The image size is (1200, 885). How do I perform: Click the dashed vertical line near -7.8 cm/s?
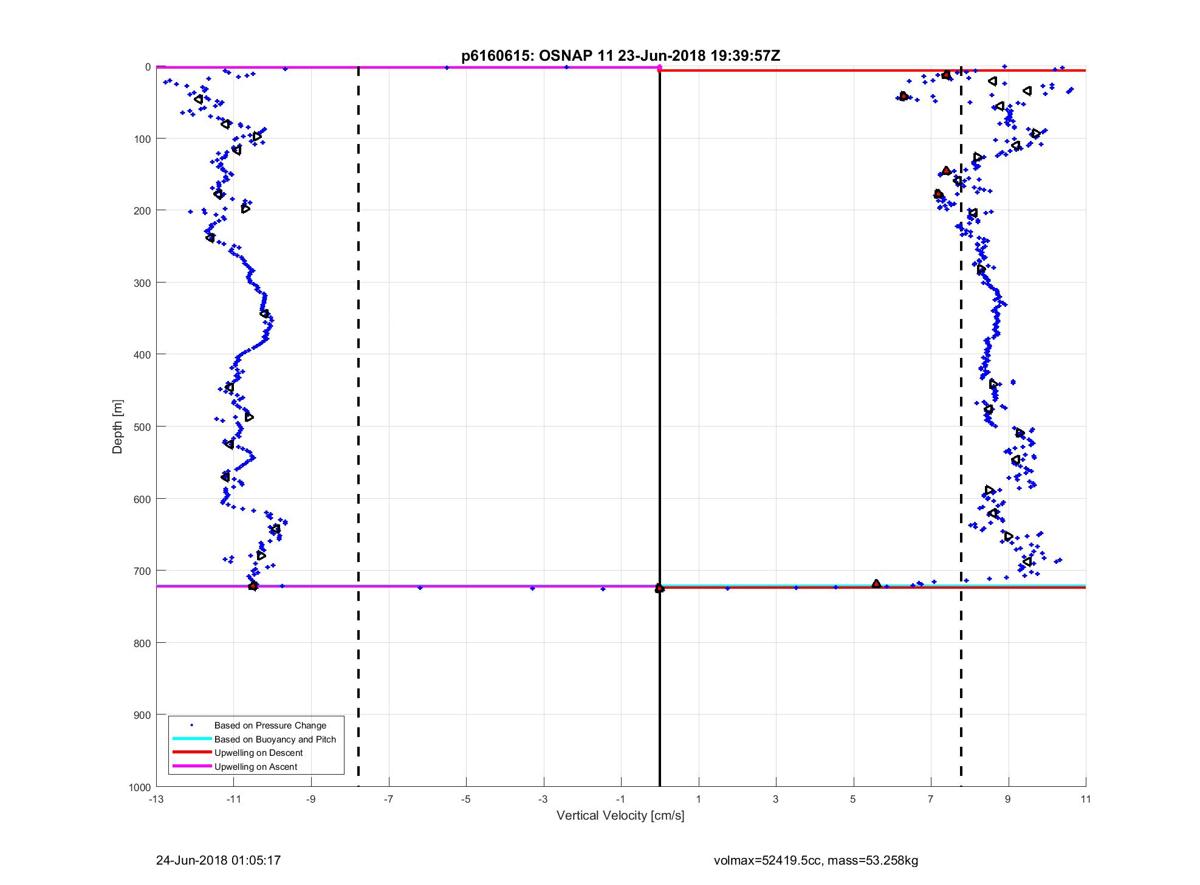[358, 427]
